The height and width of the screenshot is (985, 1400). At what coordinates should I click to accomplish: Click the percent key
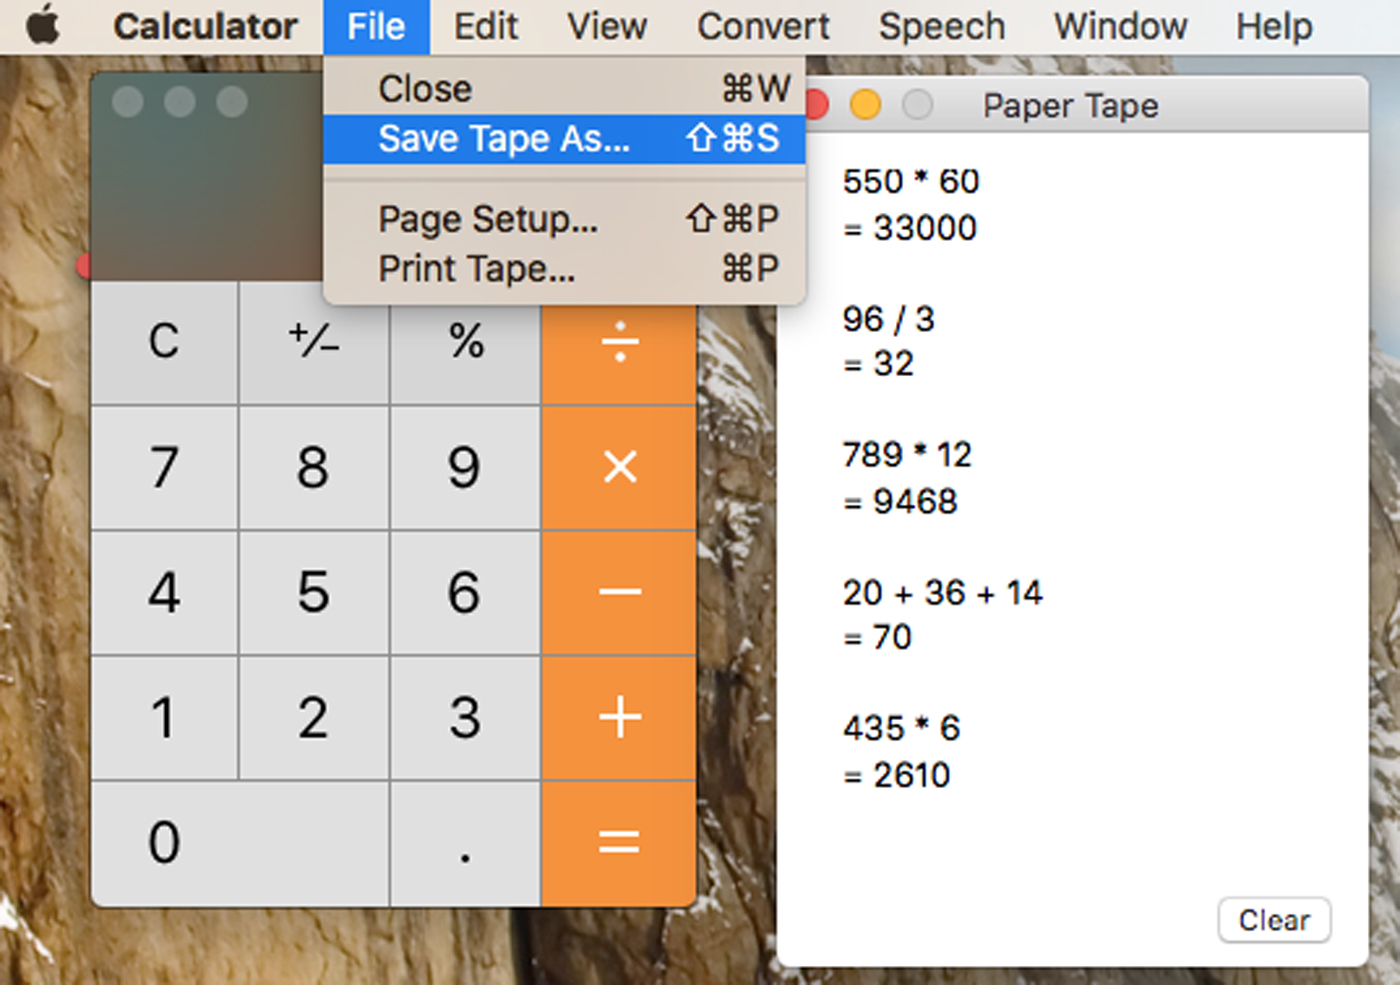coord(465,342)
